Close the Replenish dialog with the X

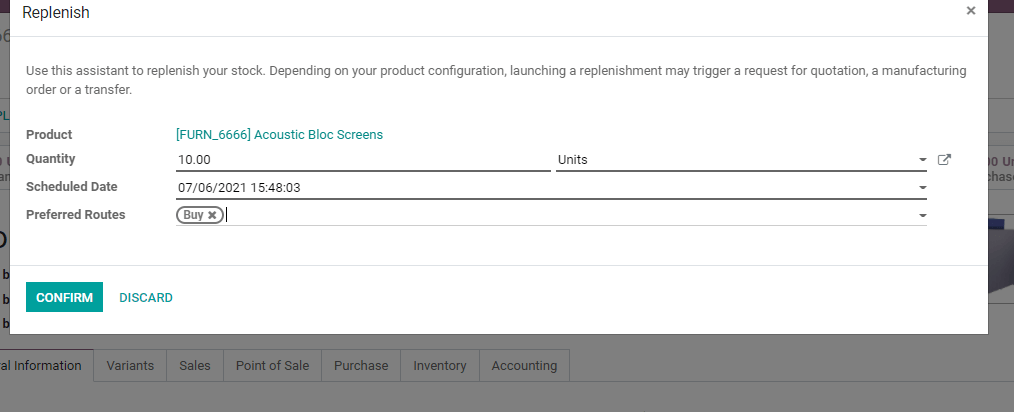(x=970, y=11)
